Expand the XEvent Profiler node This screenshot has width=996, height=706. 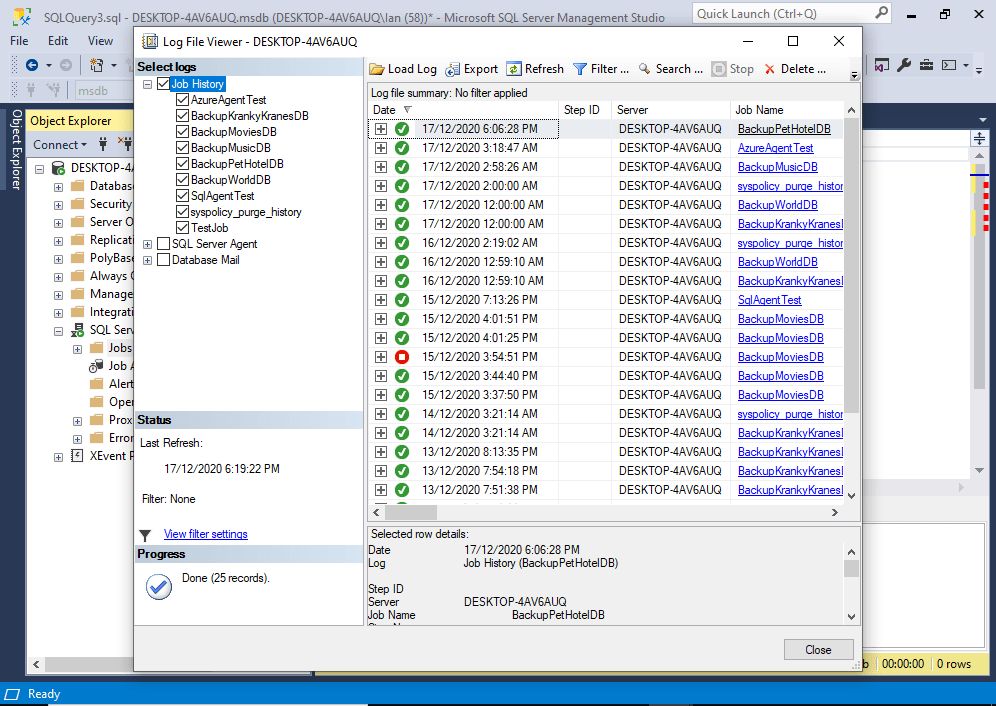(58, 457)
